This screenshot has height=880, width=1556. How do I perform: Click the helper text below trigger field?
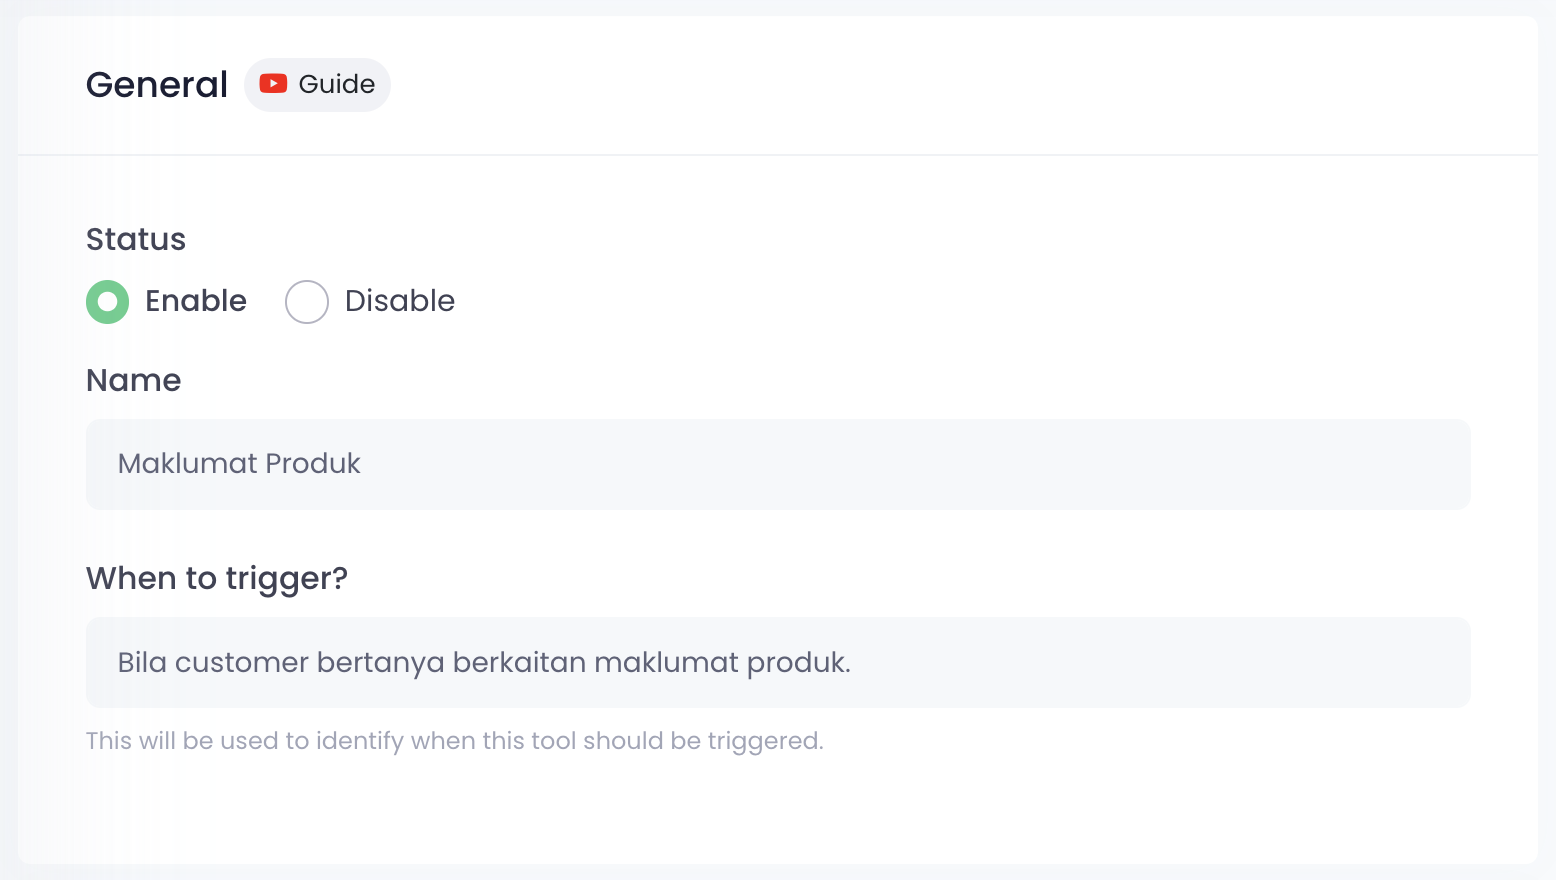click(454, 741)
